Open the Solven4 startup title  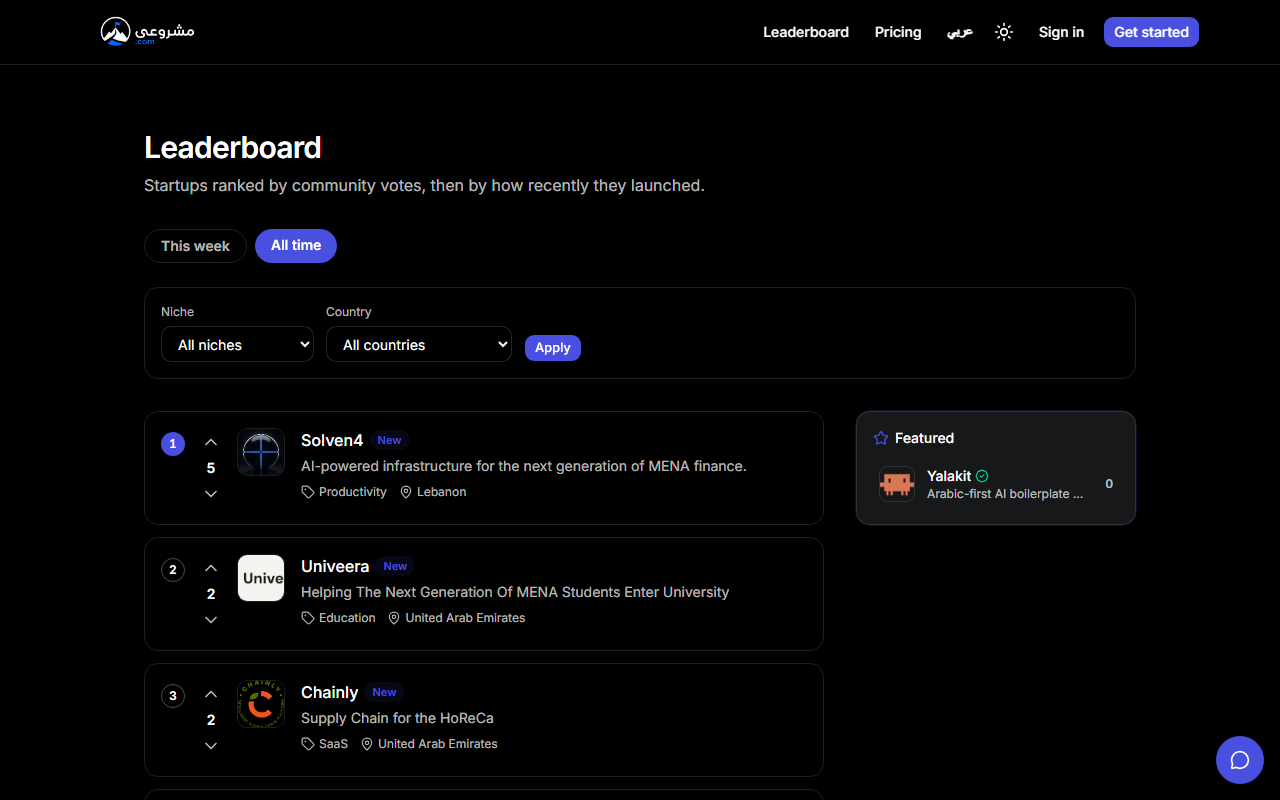(x=332, y=440)
